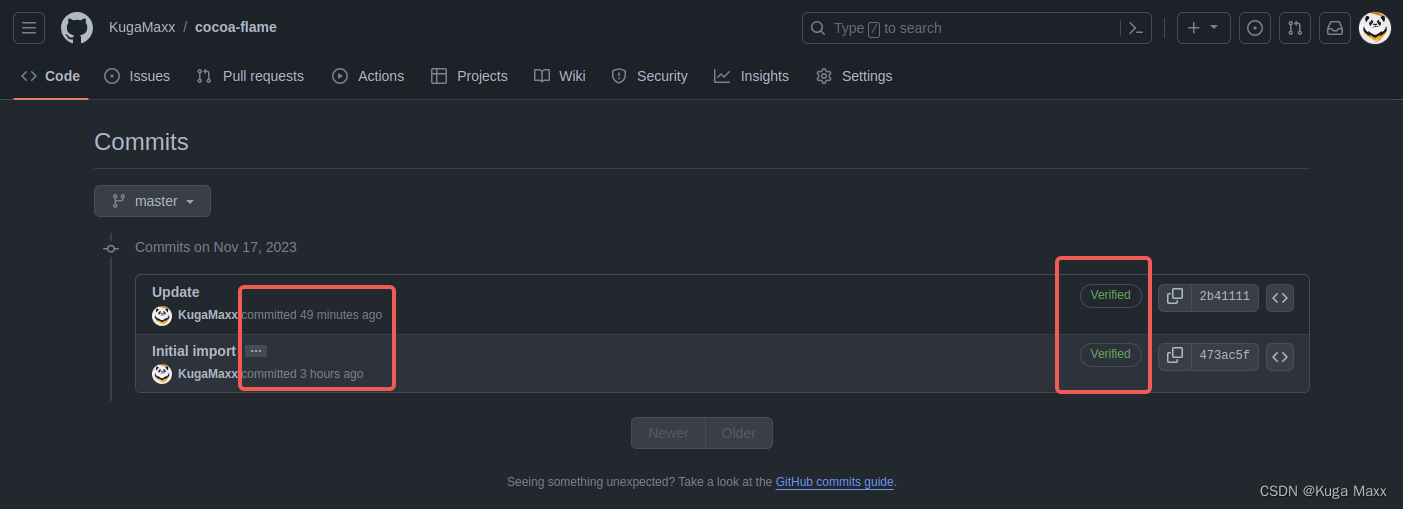Browse repository at commit 473ac5f

point(1280,356)
